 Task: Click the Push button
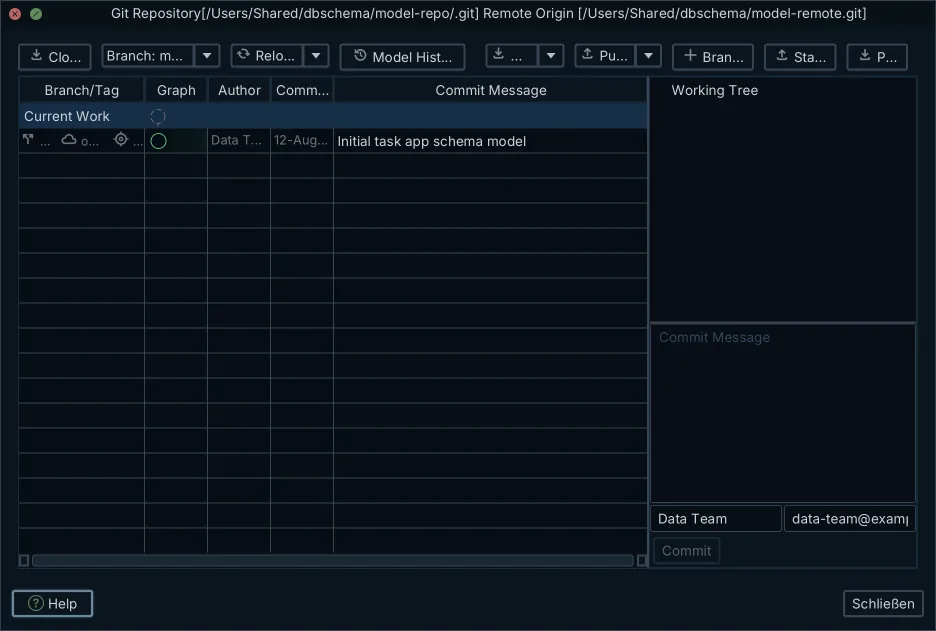point(605,56)
